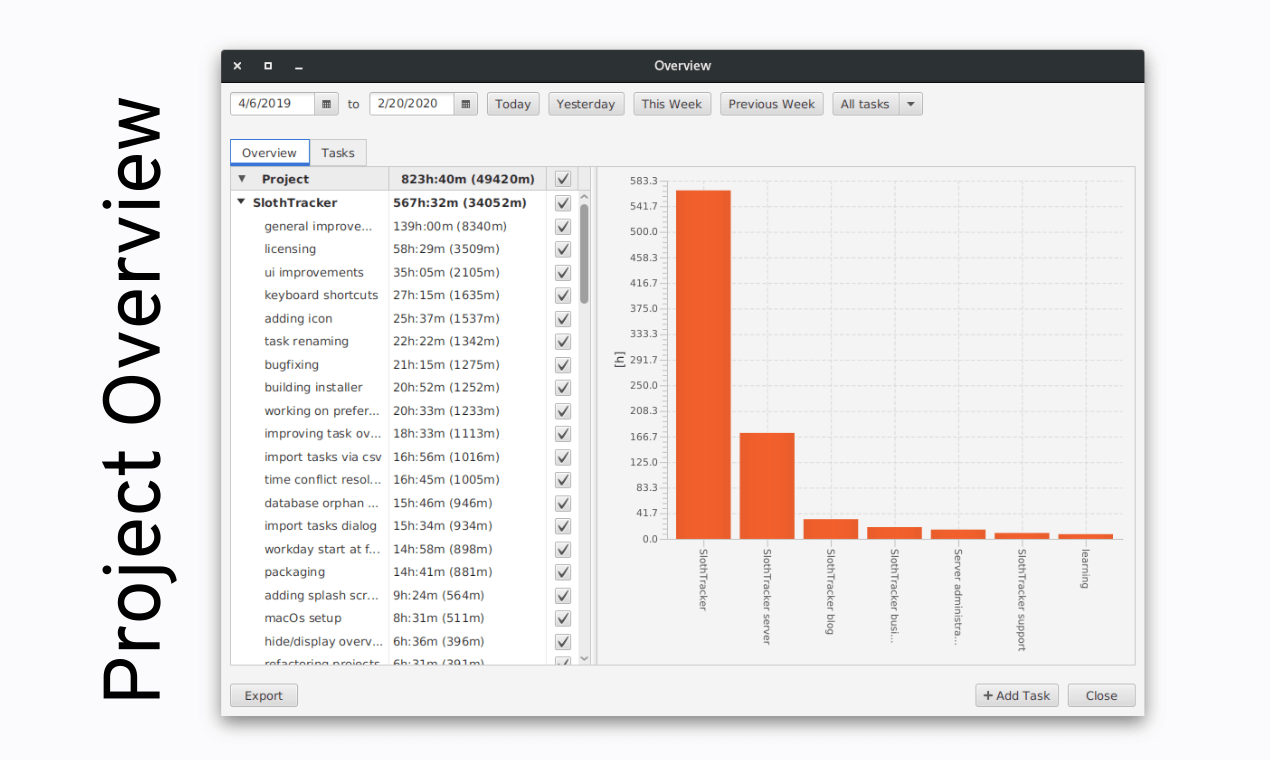This screenshot has height=760, width=1270.
Task: Open calendar picker for end date 2/20/2020
Action: 466,104
